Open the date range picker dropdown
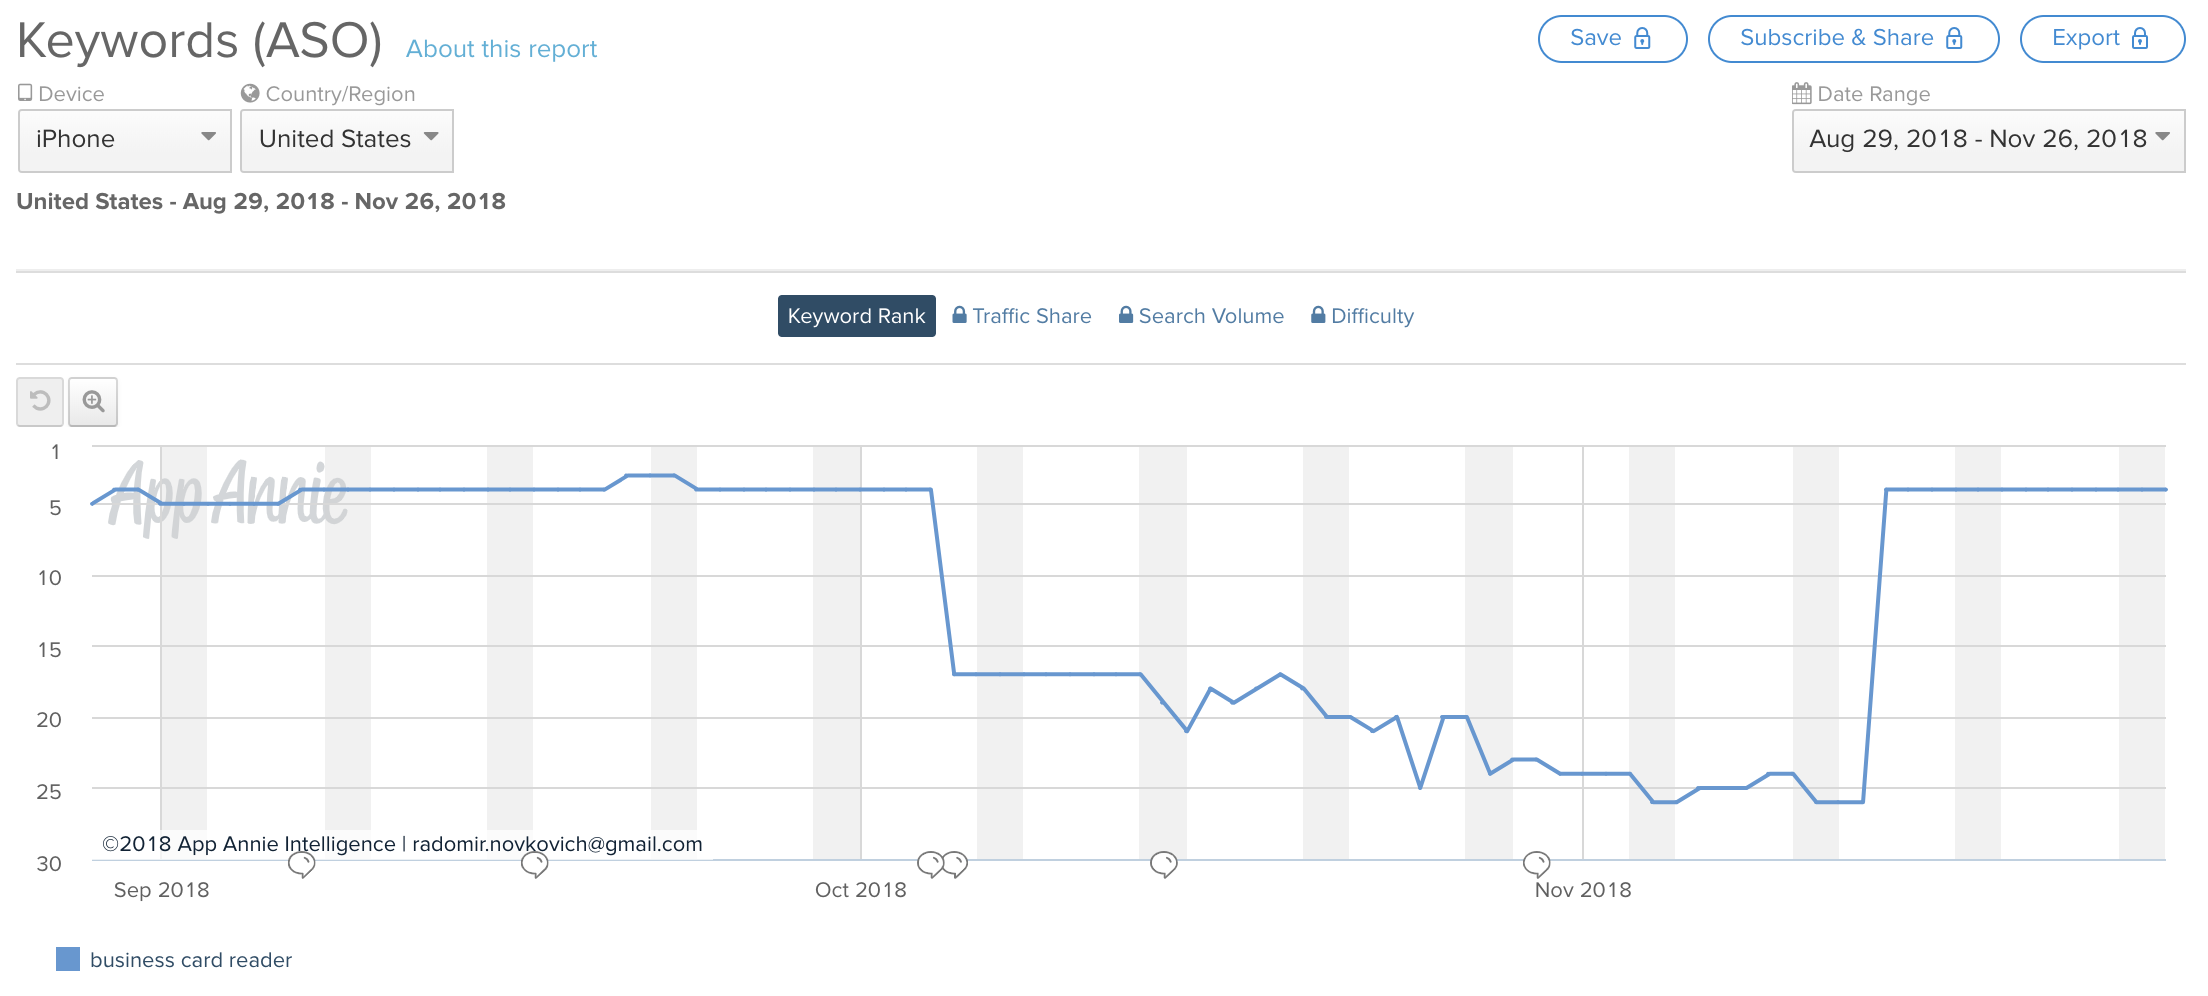 coord(1988,140)
